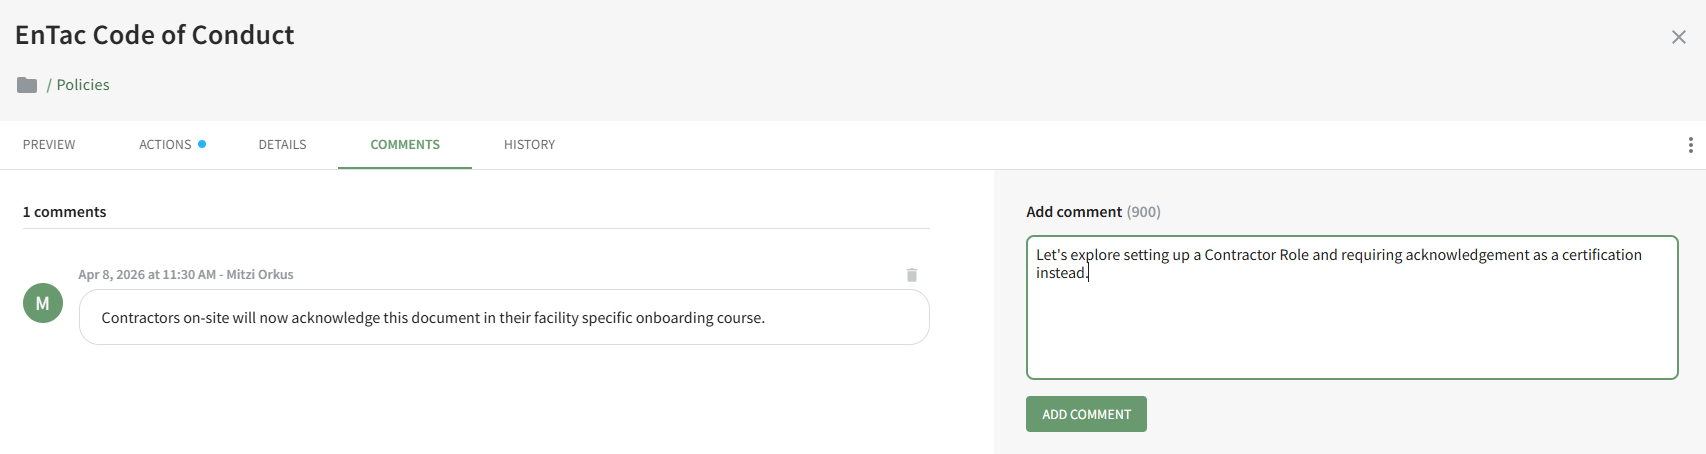Delete Mitzi Orkus's comment with trash icon
Screen dimensions: 1706x454
tap(912, 275)
